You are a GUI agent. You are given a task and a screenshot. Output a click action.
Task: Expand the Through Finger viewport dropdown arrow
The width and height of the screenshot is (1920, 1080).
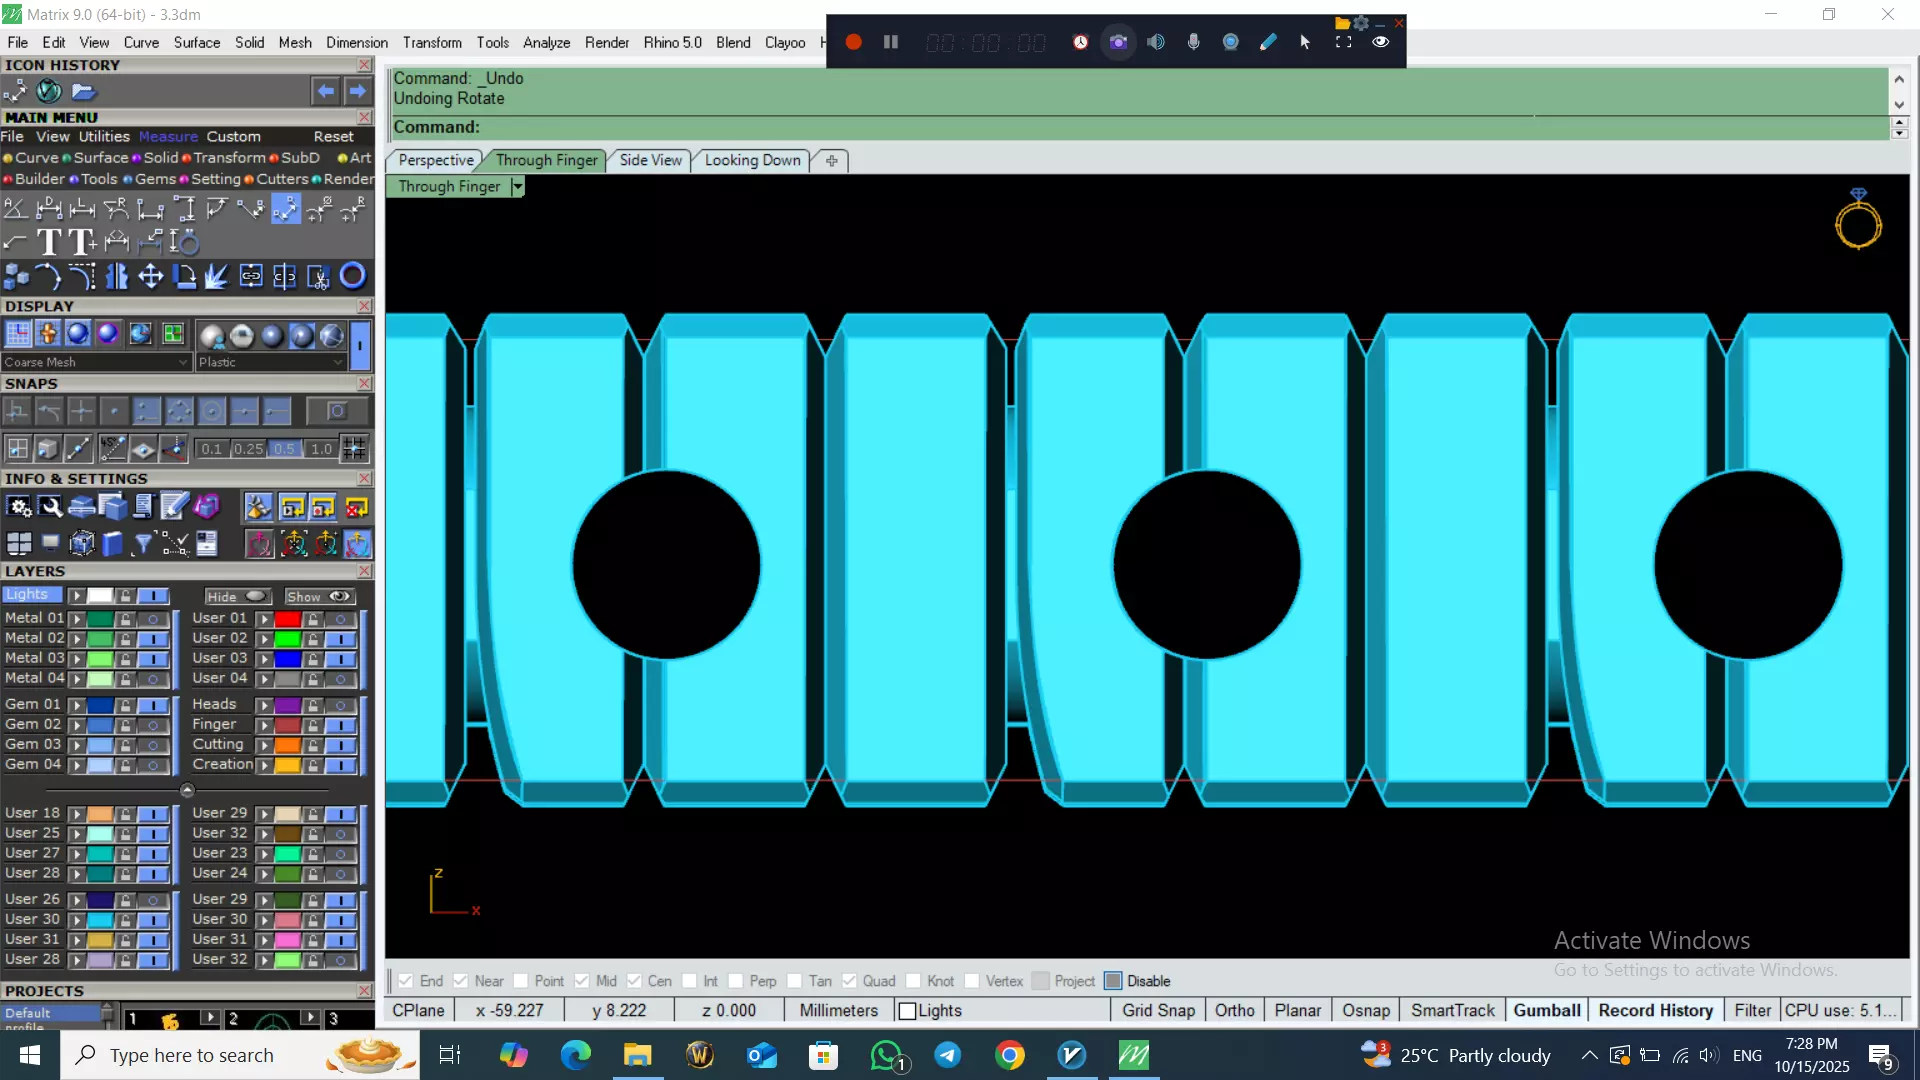(x=517, y=187)
